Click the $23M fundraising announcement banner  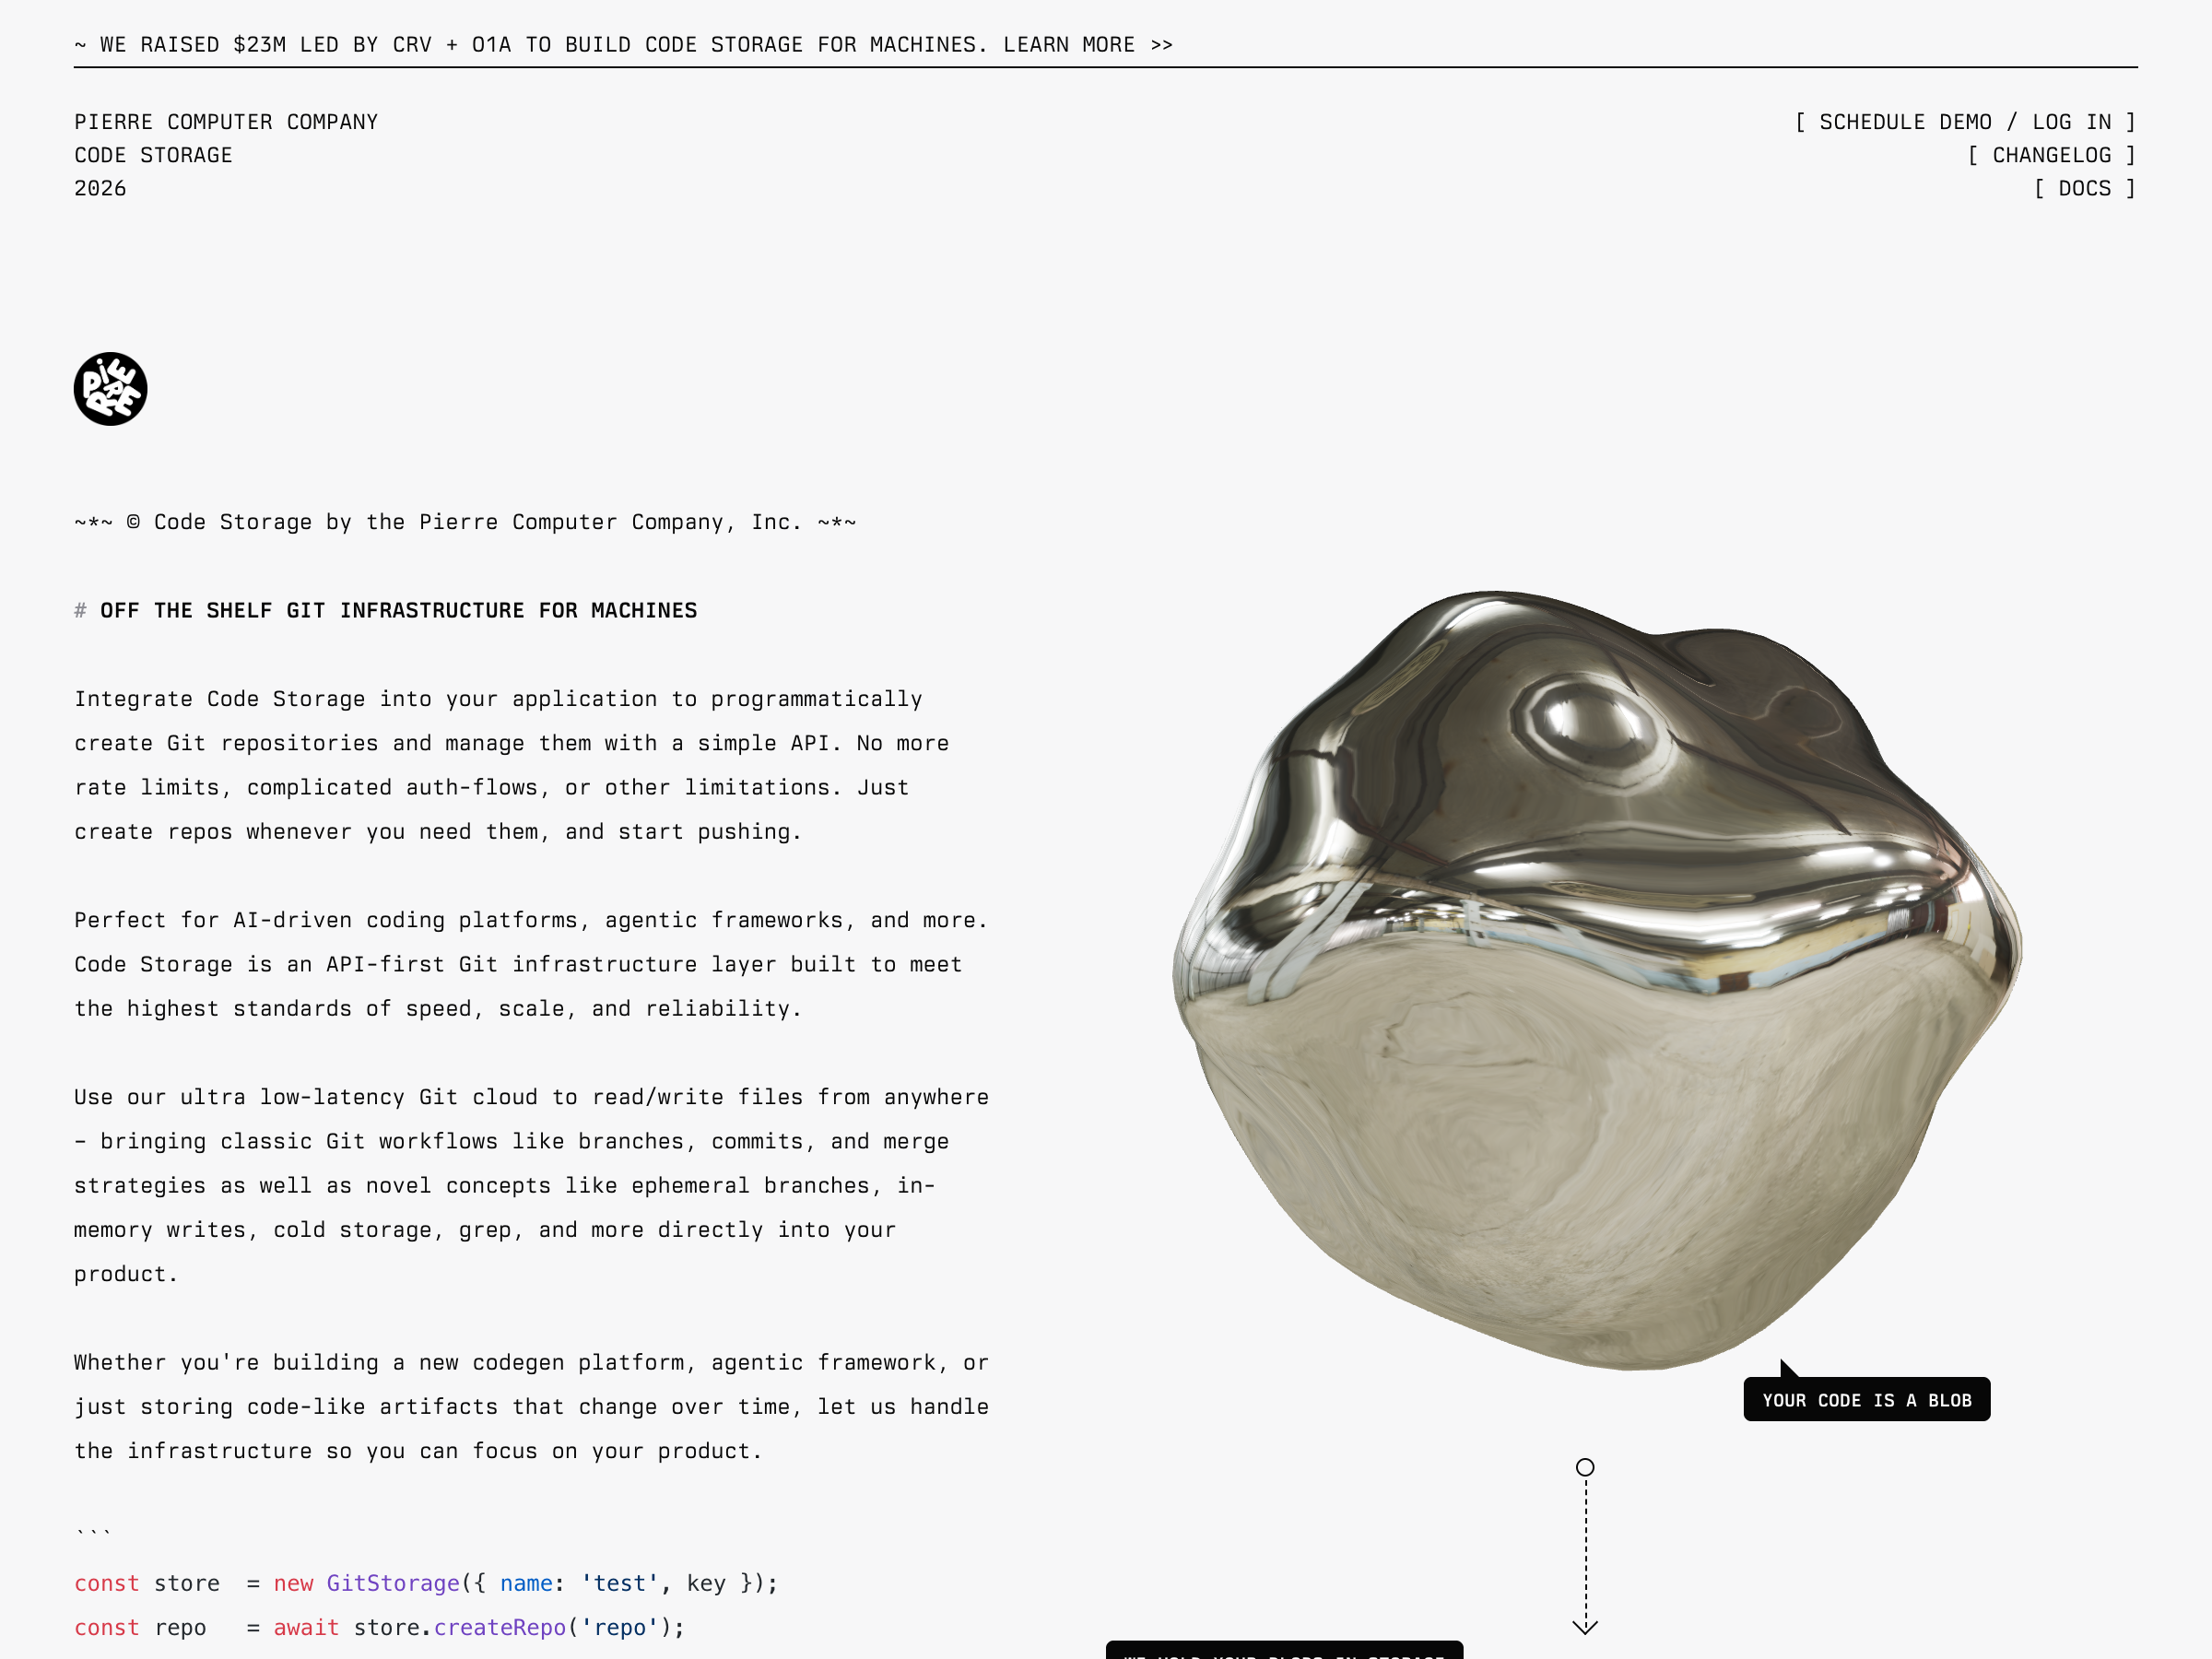coord(540,45)
